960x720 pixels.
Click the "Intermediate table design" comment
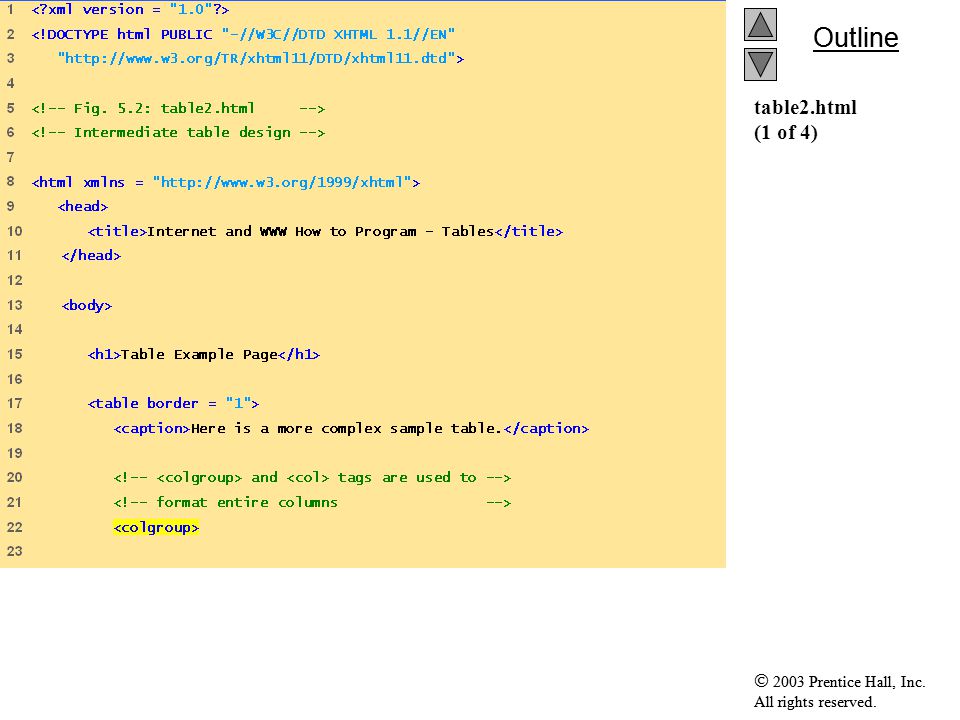178,132
